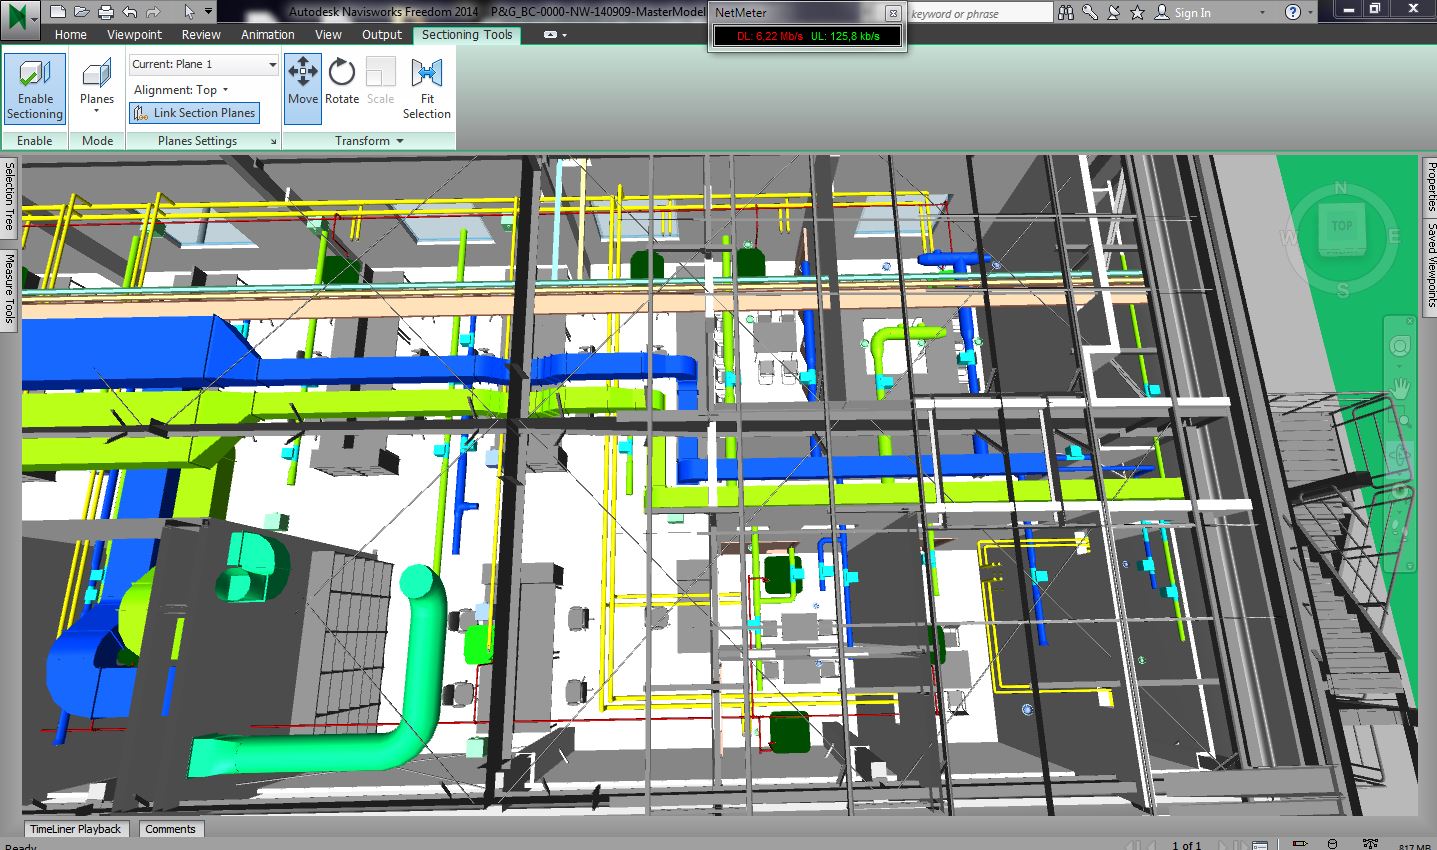Click the Steering Wheels icon on navigation bar

[1400, 346]
